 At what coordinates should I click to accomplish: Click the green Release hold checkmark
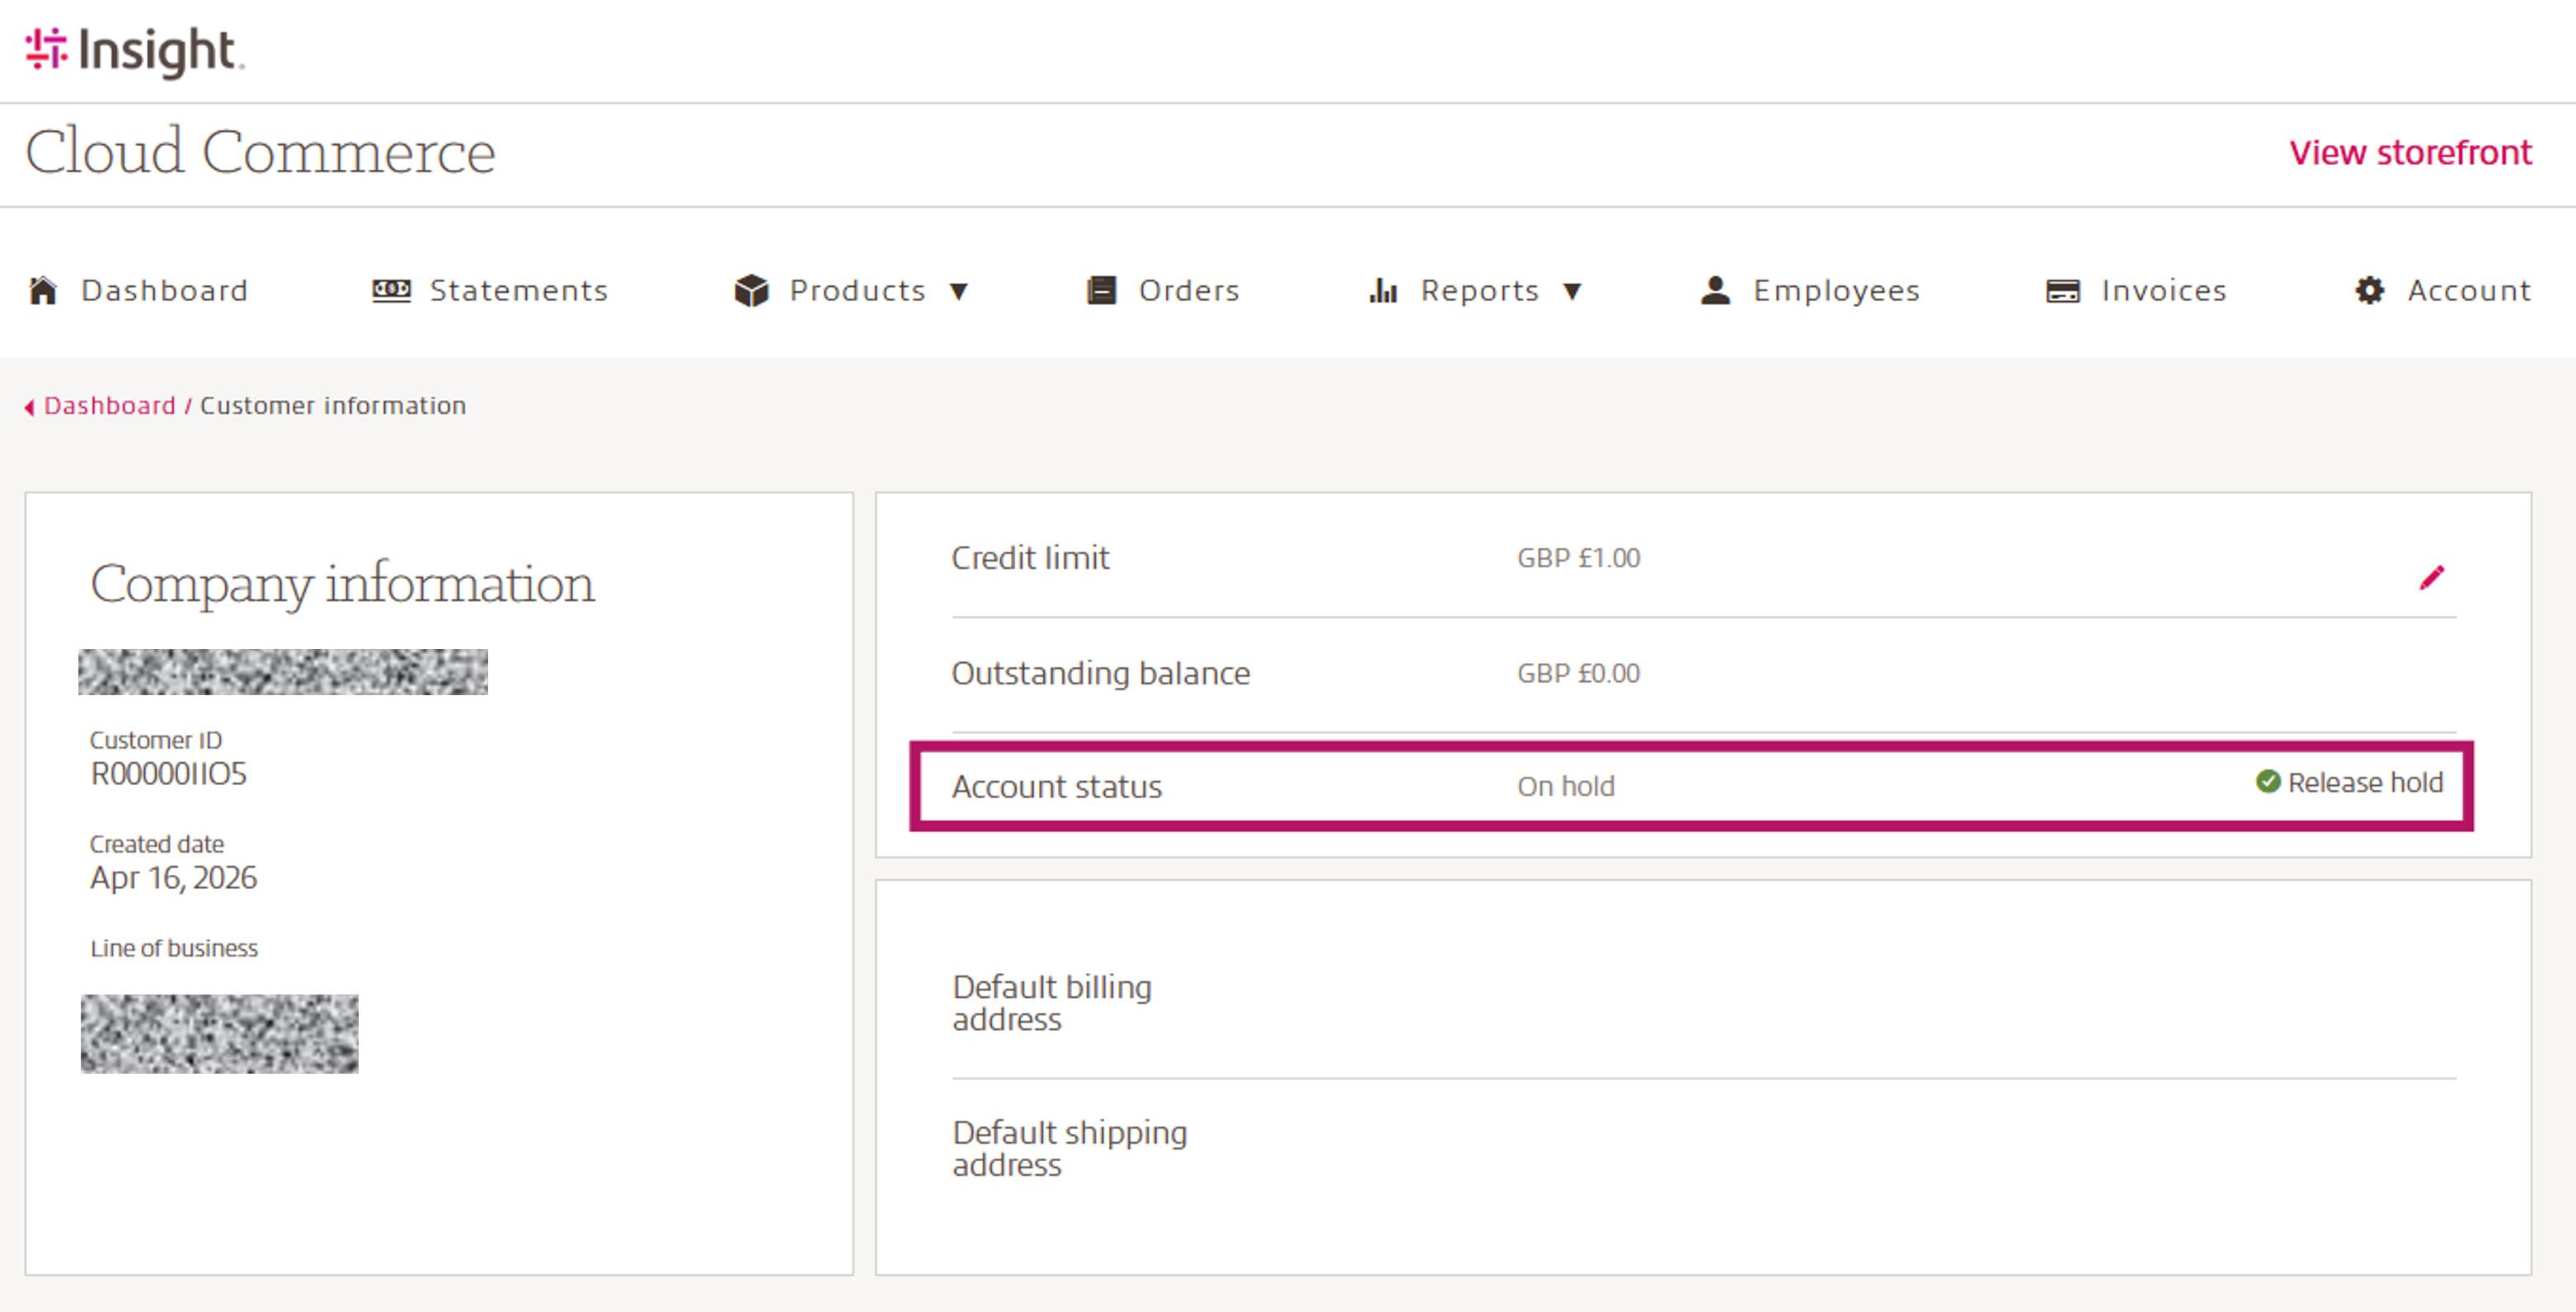[2267, 781]
